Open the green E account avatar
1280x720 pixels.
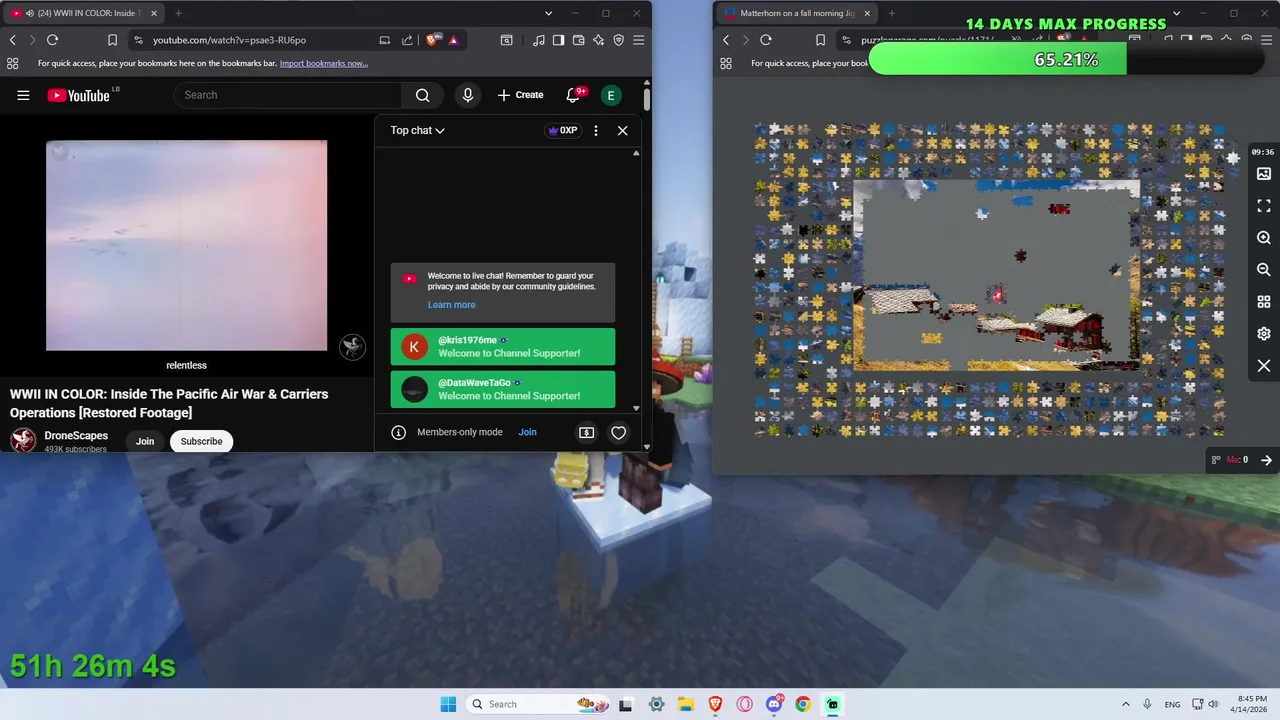coord(610,95)
